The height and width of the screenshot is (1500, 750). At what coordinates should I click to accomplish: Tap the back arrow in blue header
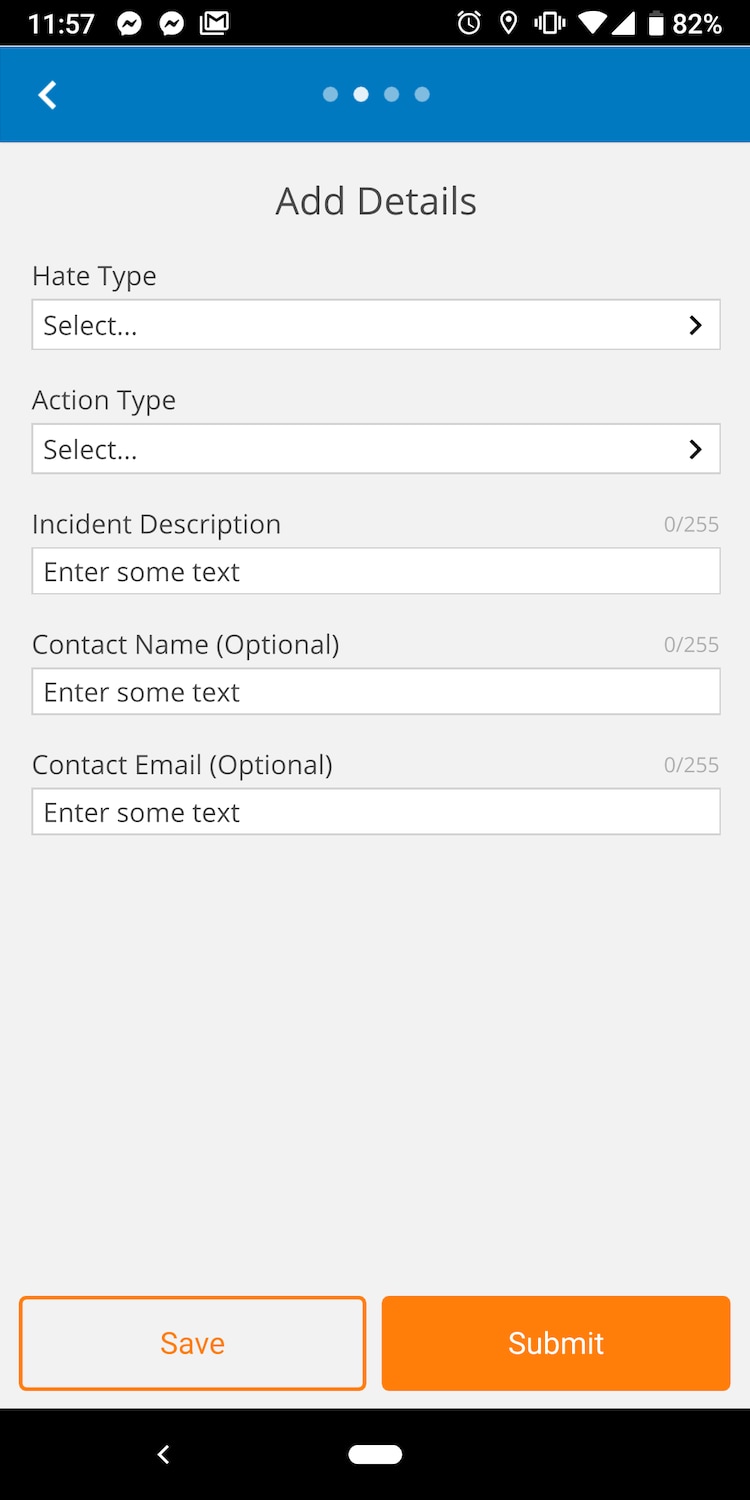(47, 95)
